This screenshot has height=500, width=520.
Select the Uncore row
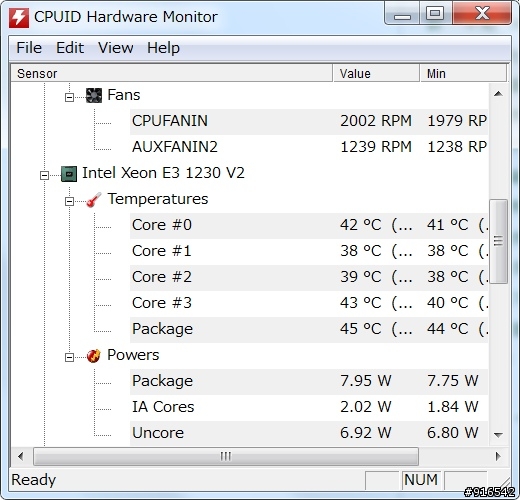[309, 433]
